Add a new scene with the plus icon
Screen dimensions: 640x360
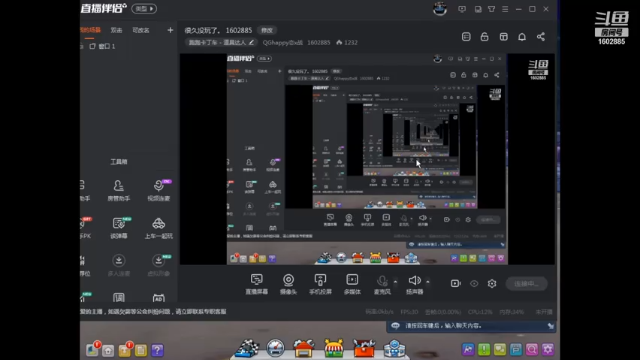(170, 30)
